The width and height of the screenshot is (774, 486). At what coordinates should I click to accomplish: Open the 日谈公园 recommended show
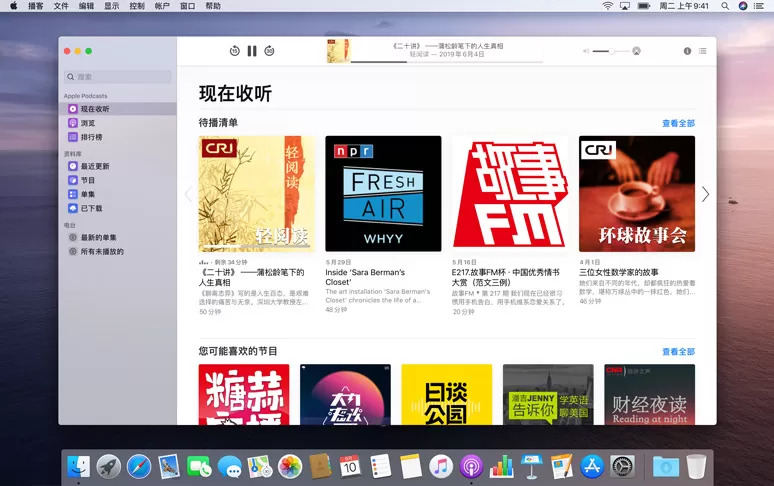(x=447, y=394)
